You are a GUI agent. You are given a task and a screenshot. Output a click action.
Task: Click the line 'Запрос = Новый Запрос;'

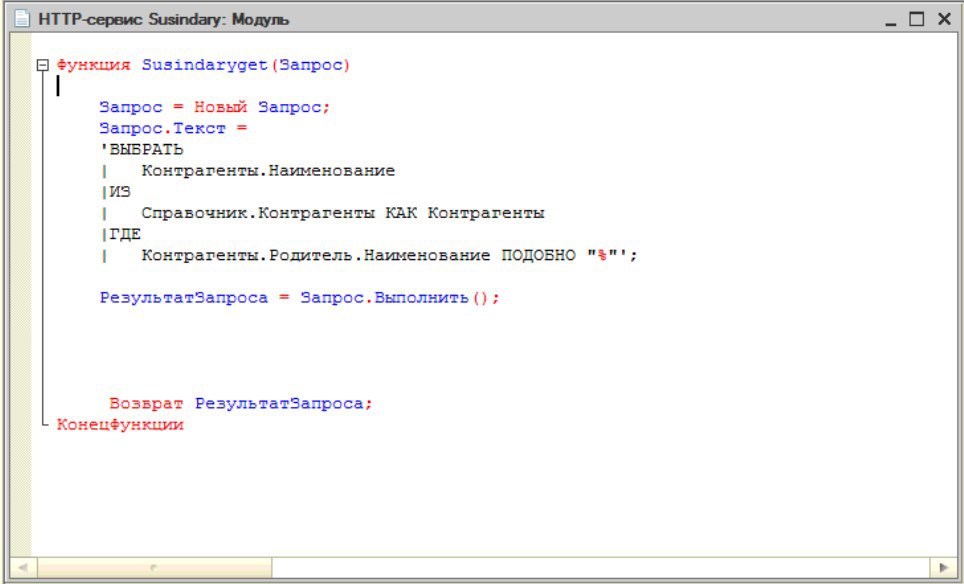(215, 108)
